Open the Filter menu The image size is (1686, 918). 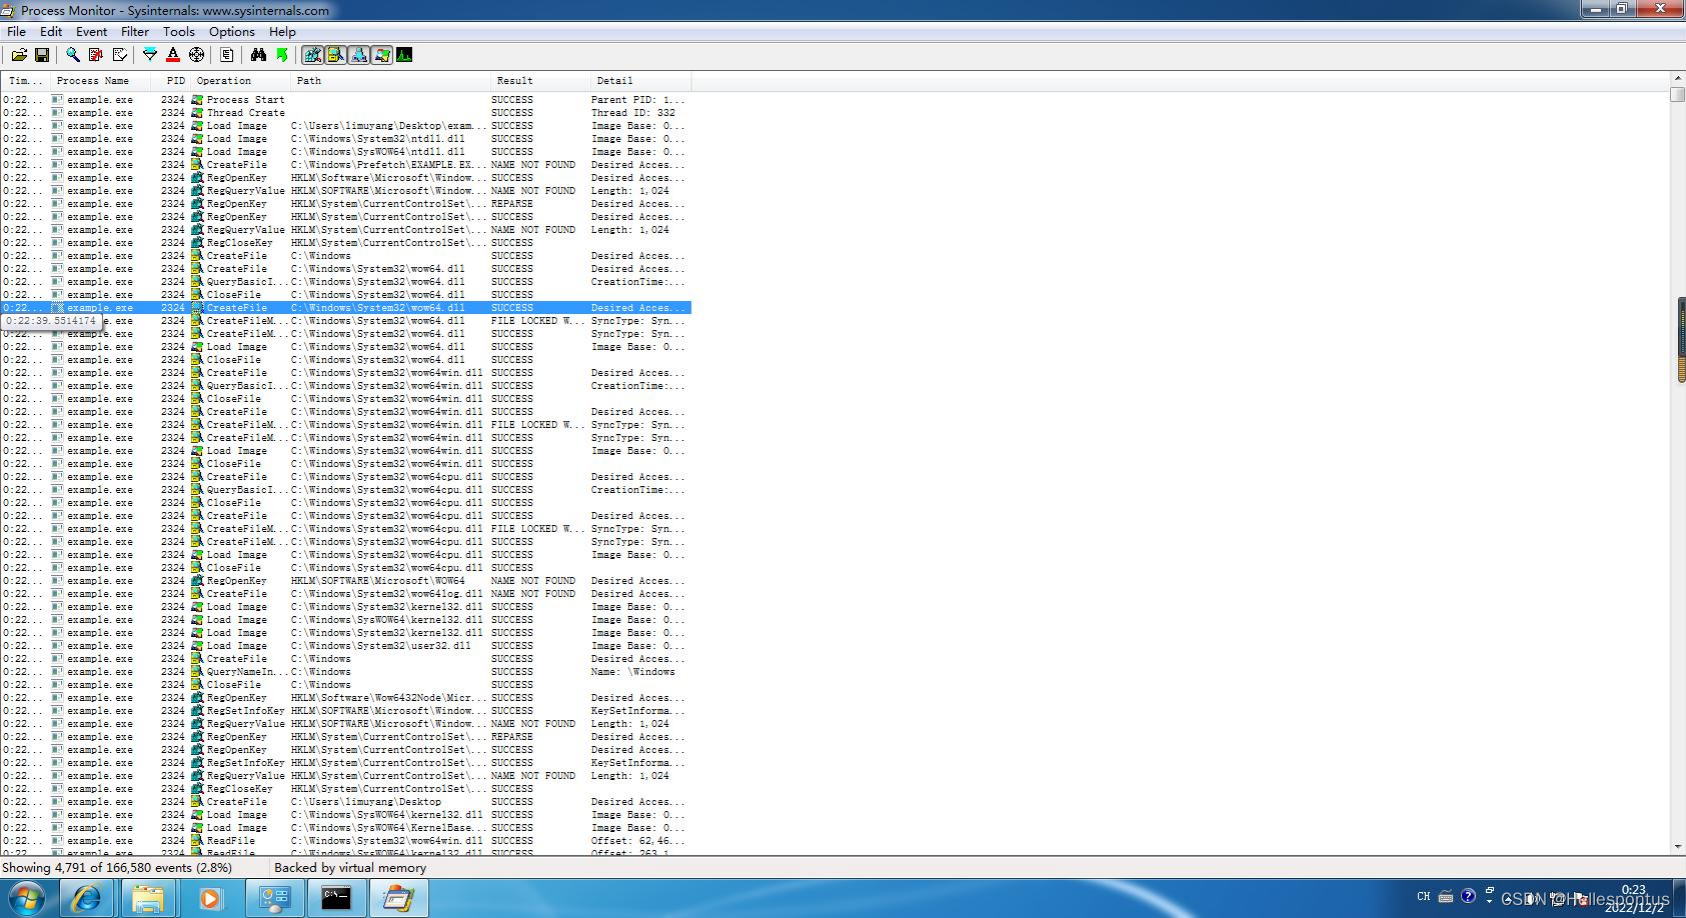tap(135, 31)
